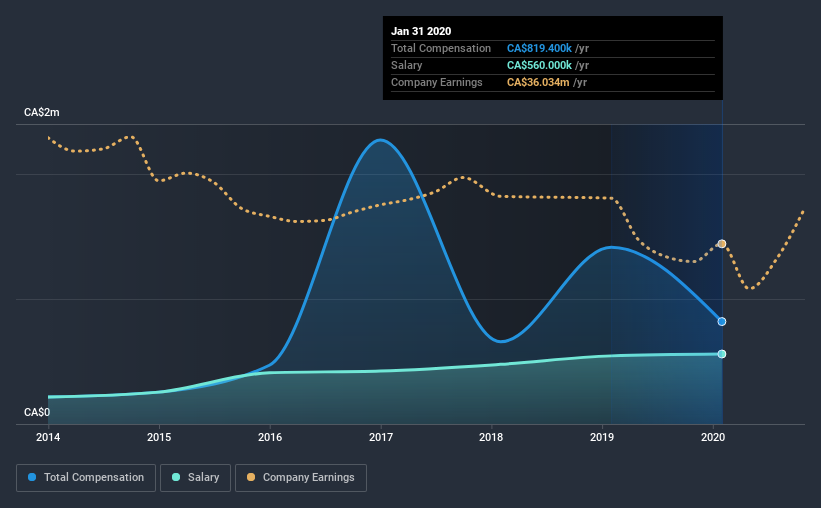Click the 2017 x-axis label
Image resolution: width=821 pixels, height=508 pixels.
(x=381, y=437)
